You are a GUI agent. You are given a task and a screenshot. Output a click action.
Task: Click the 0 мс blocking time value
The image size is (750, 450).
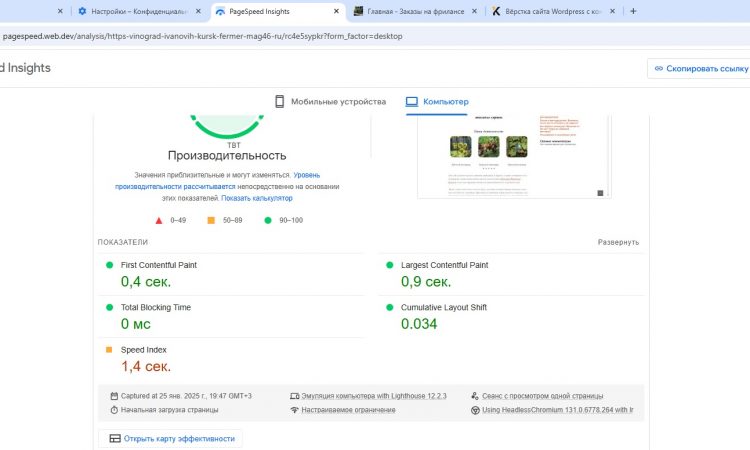click(135, 324)
